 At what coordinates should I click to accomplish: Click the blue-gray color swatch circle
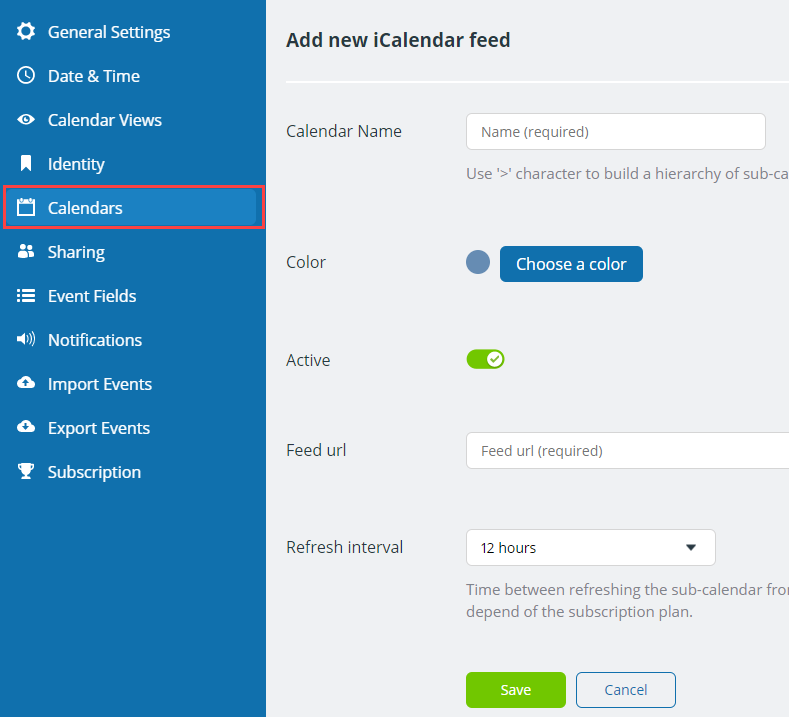[478, 262]
